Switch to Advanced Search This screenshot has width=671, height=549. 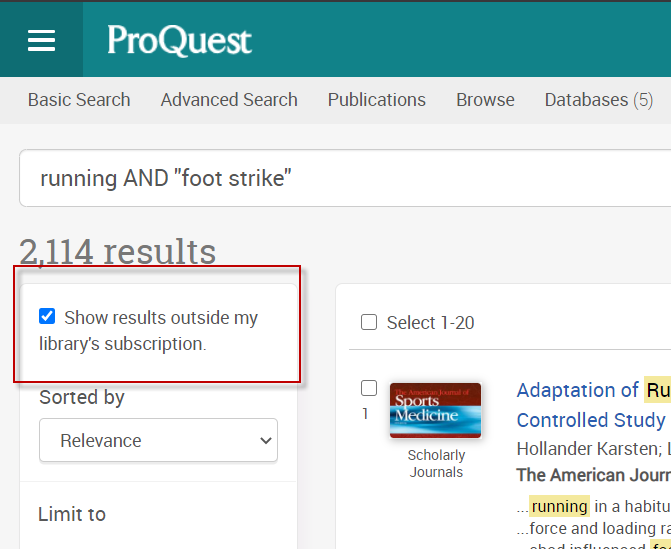tap(229, 100)
